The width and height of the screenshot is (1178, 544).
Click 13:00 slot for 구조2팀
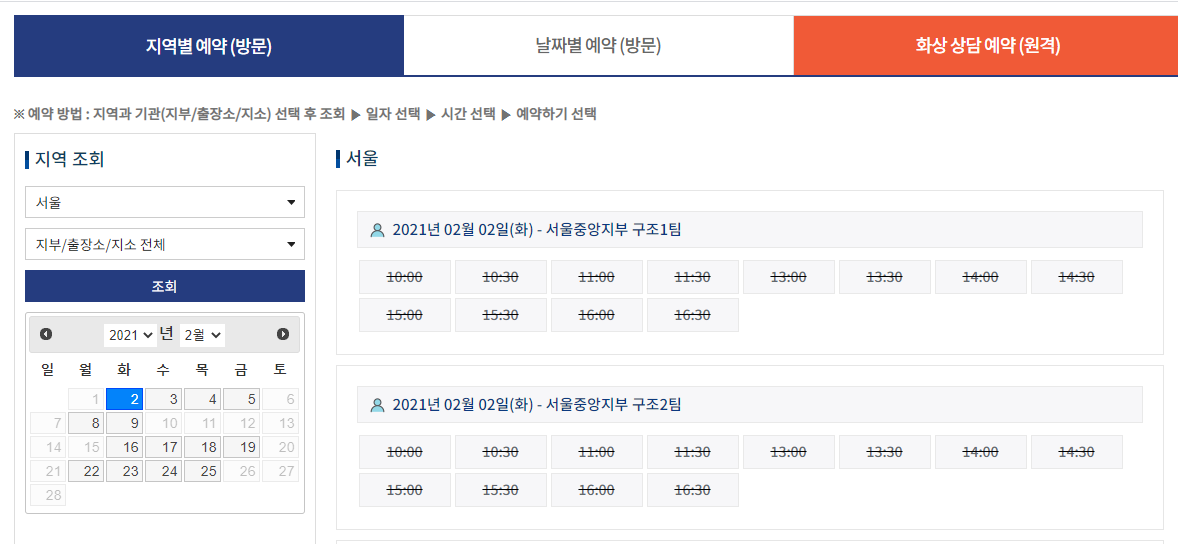coord(789,452)
